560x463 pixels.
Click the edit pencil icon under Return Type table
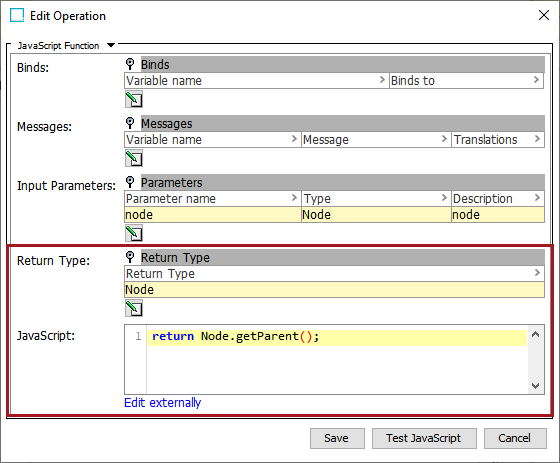pos(134,308)
